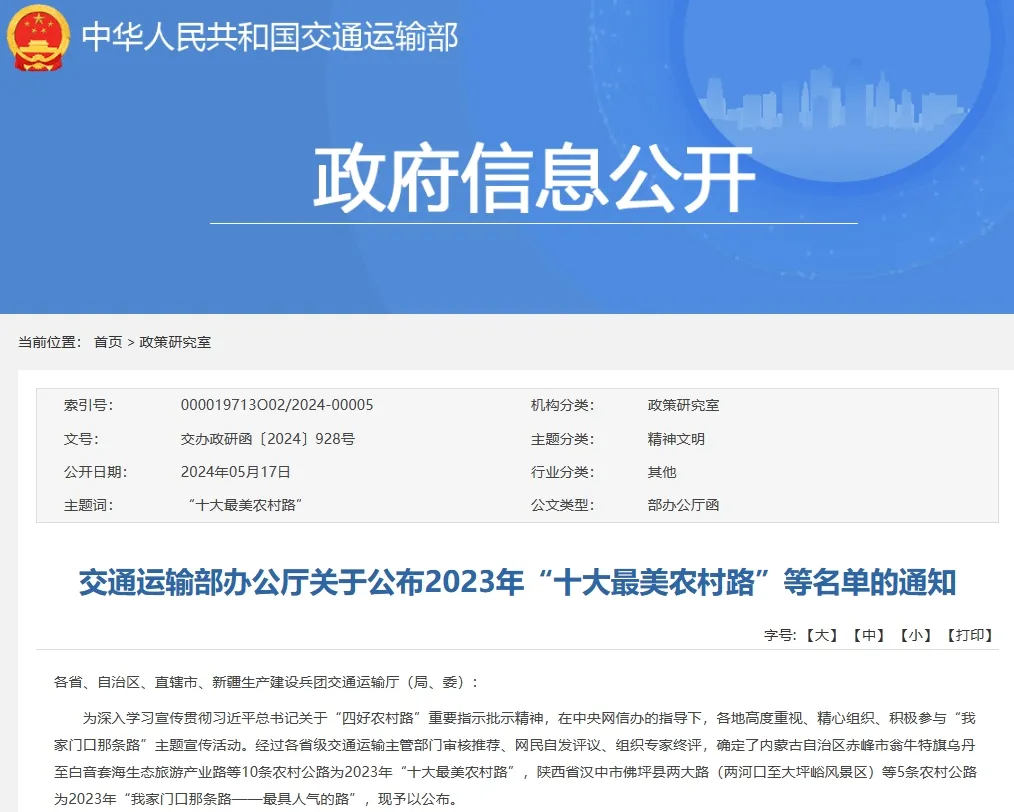Click the 主题词 label
The width and height of the screenshot is (1014, 812).
(x=89, y=505)
